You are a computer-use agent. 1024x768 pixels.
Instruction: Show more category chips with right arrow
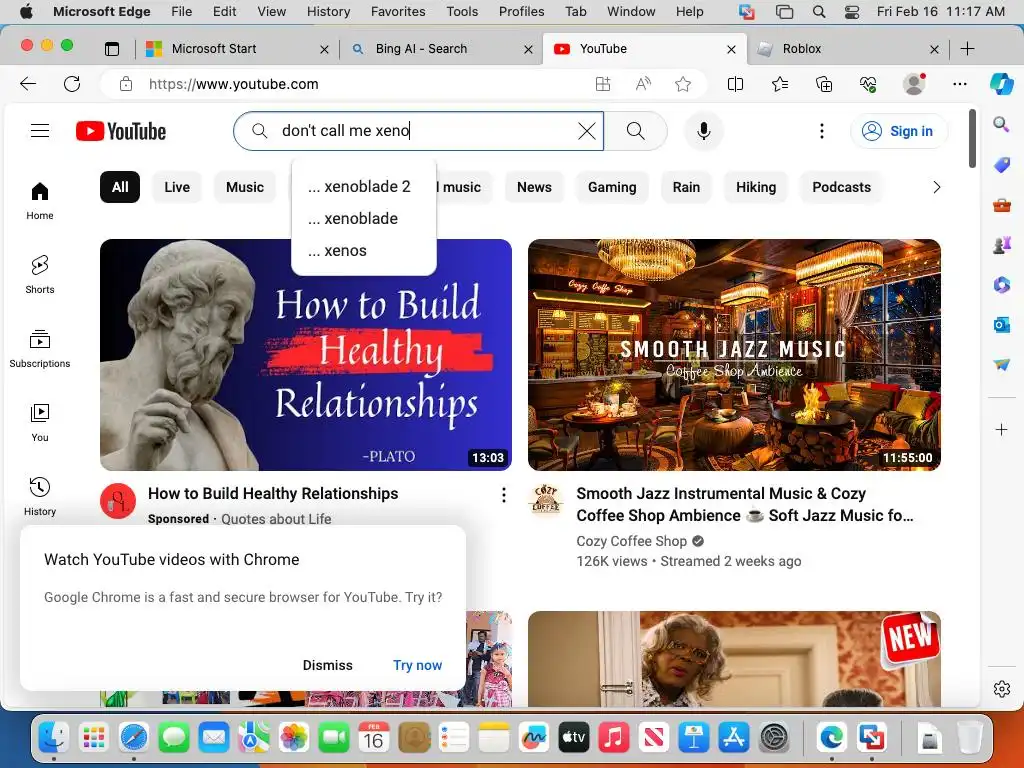click(x=936, y=187)
